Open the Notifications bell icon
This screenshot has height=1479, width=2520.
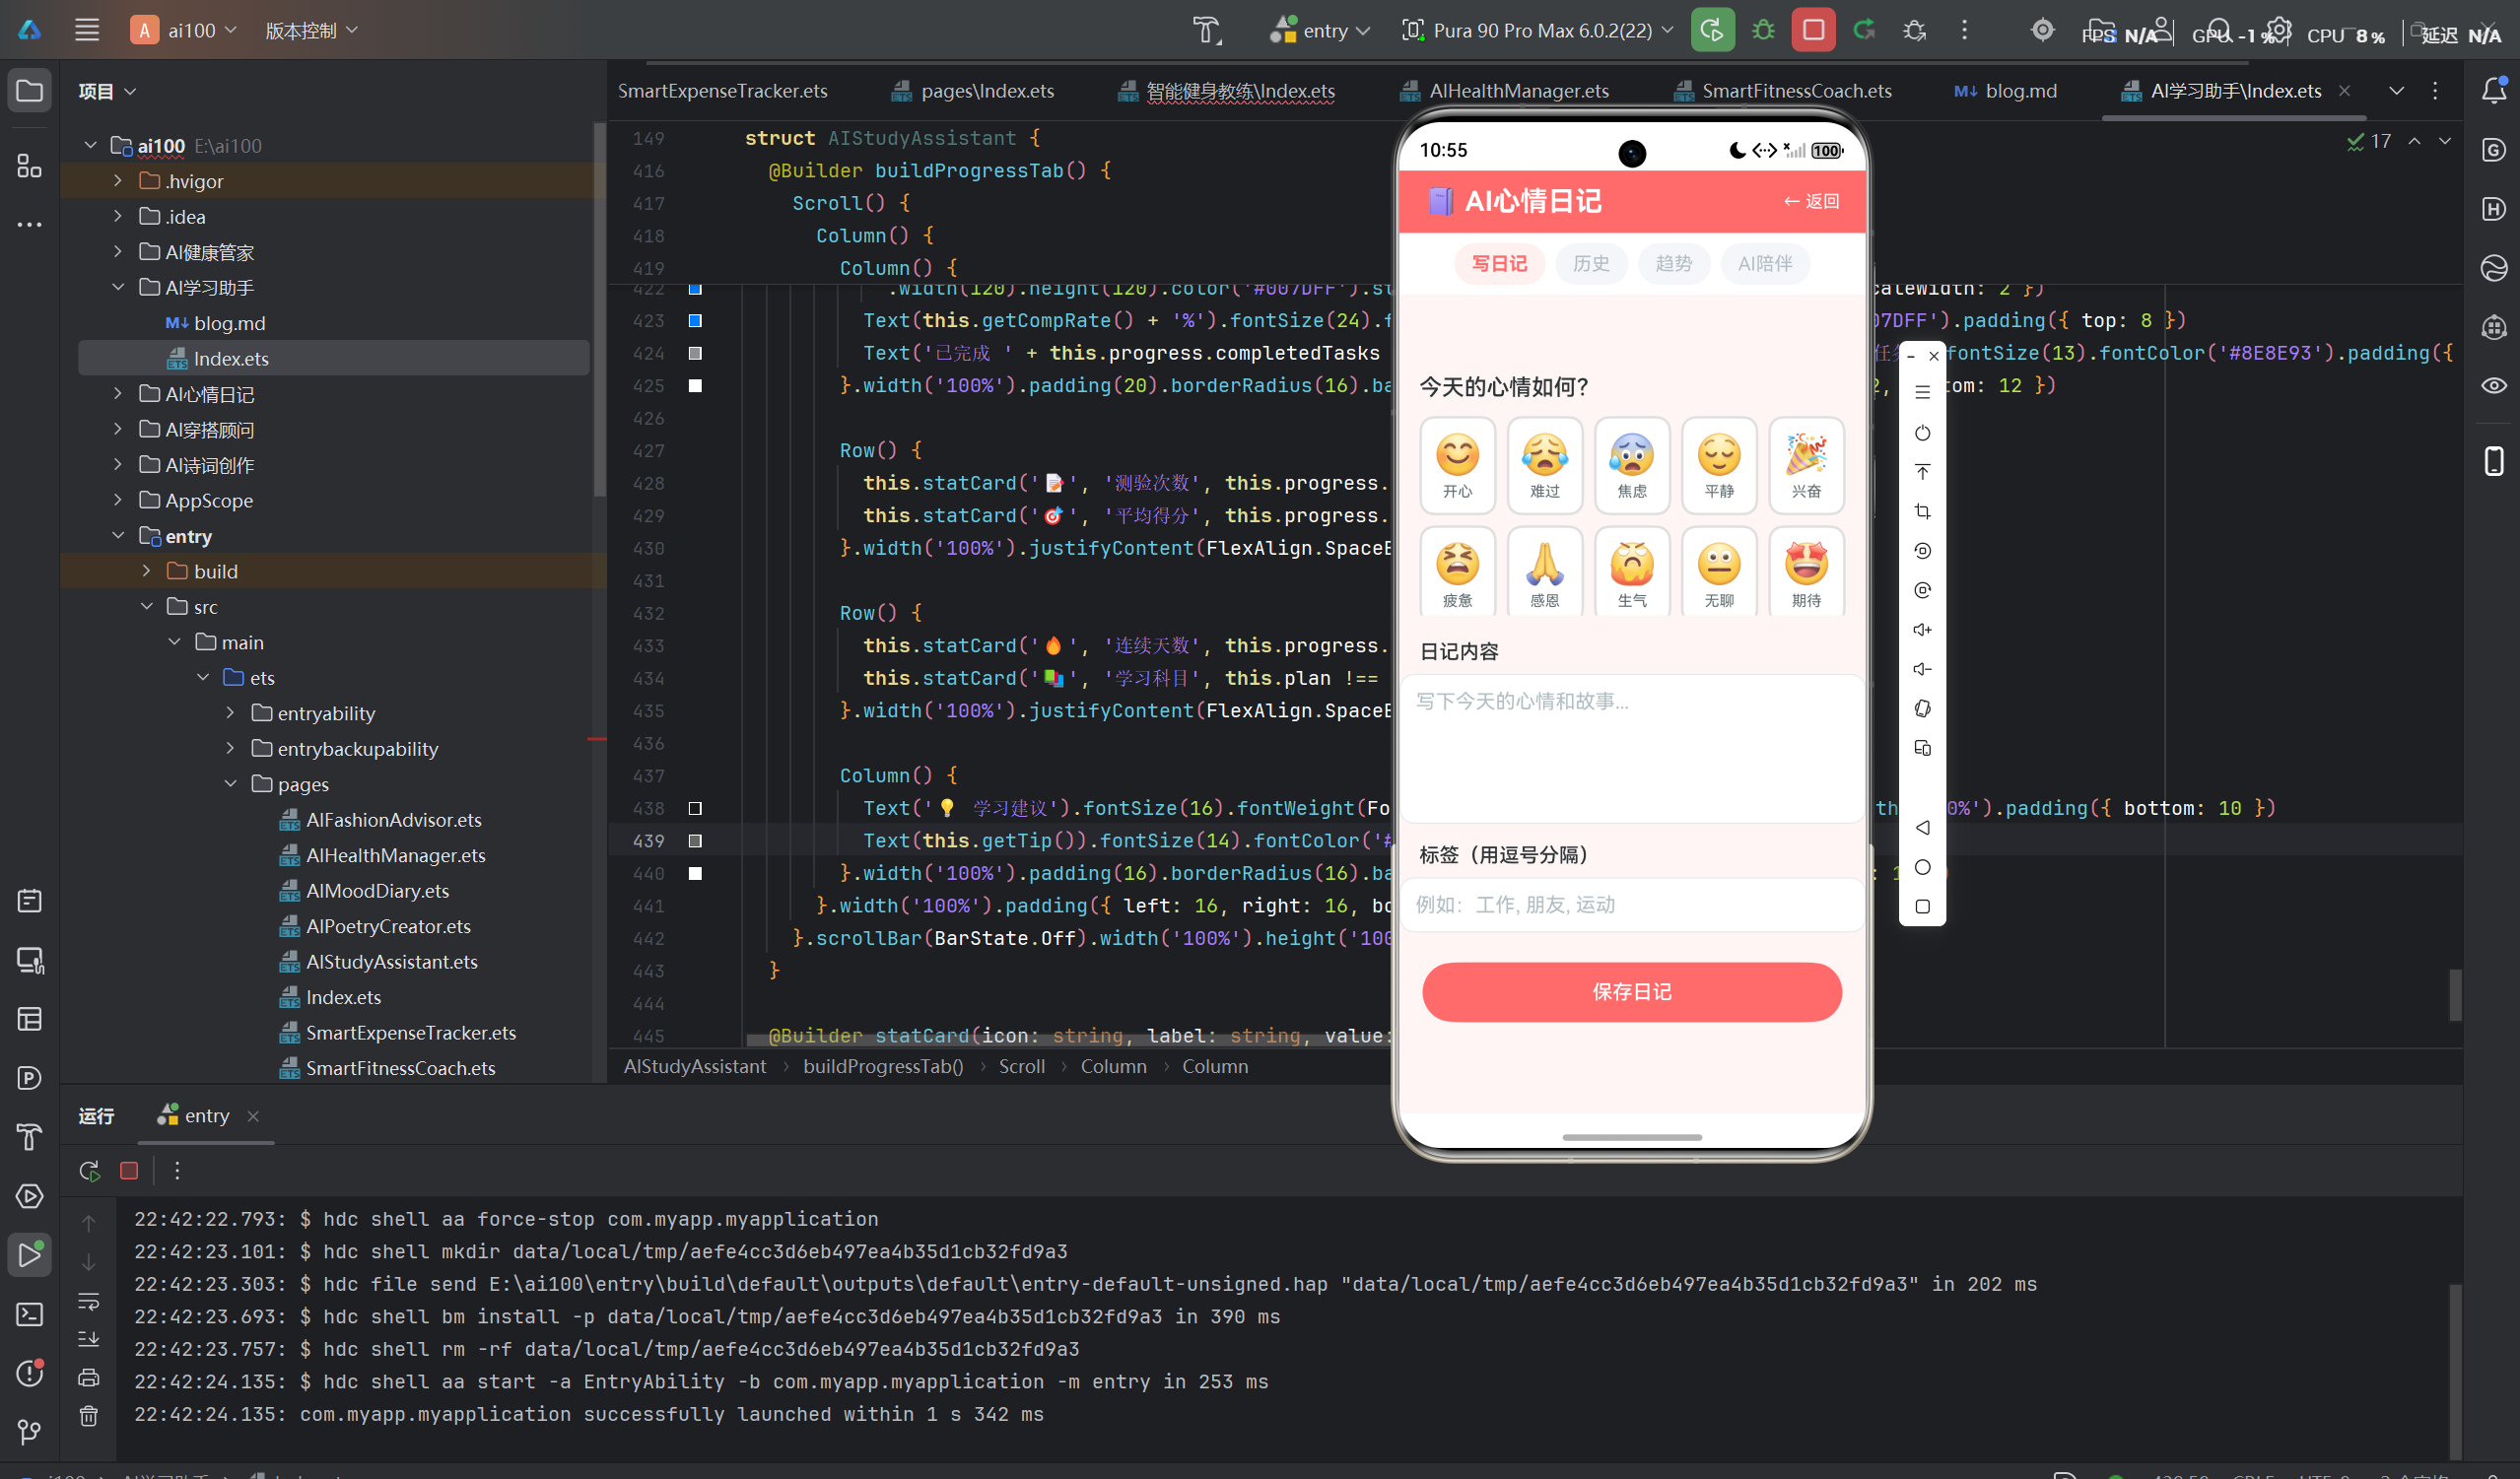[x=2493, y=91]
